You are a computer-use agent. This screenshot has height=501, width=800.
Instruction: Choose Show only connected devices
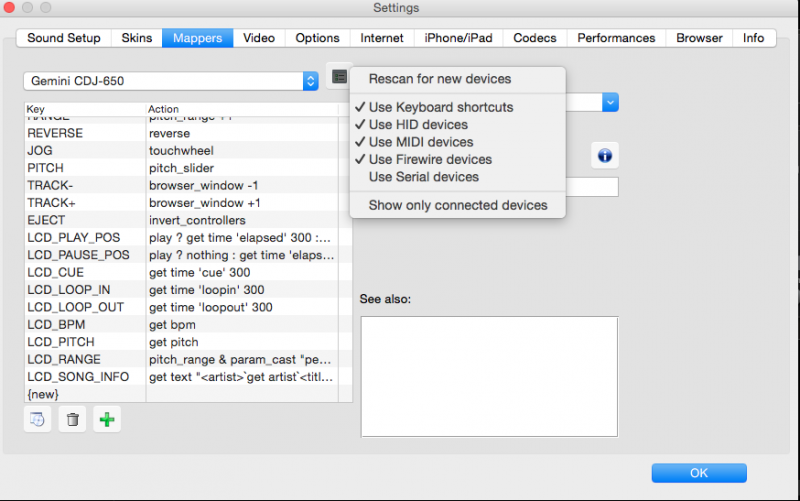coord(457,205)
